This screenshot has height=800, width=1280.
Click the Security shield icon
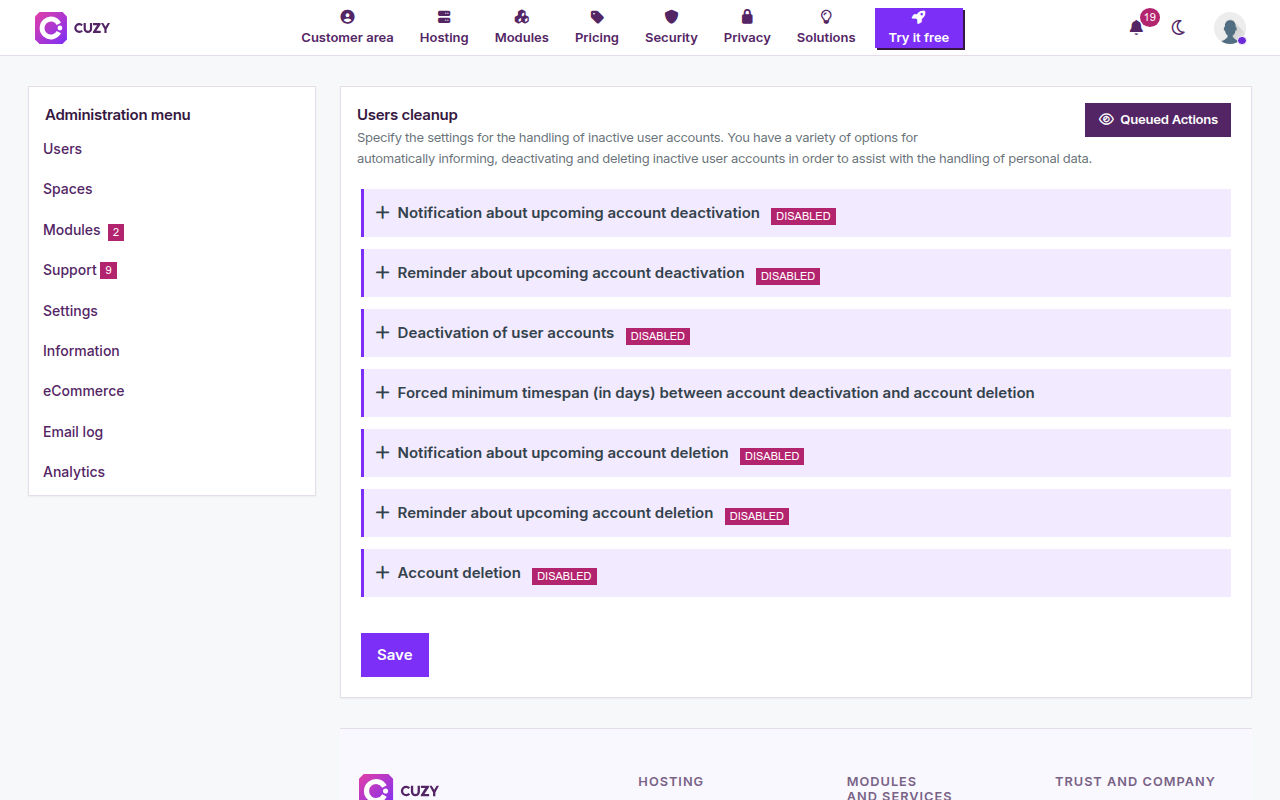pos(671,17)
